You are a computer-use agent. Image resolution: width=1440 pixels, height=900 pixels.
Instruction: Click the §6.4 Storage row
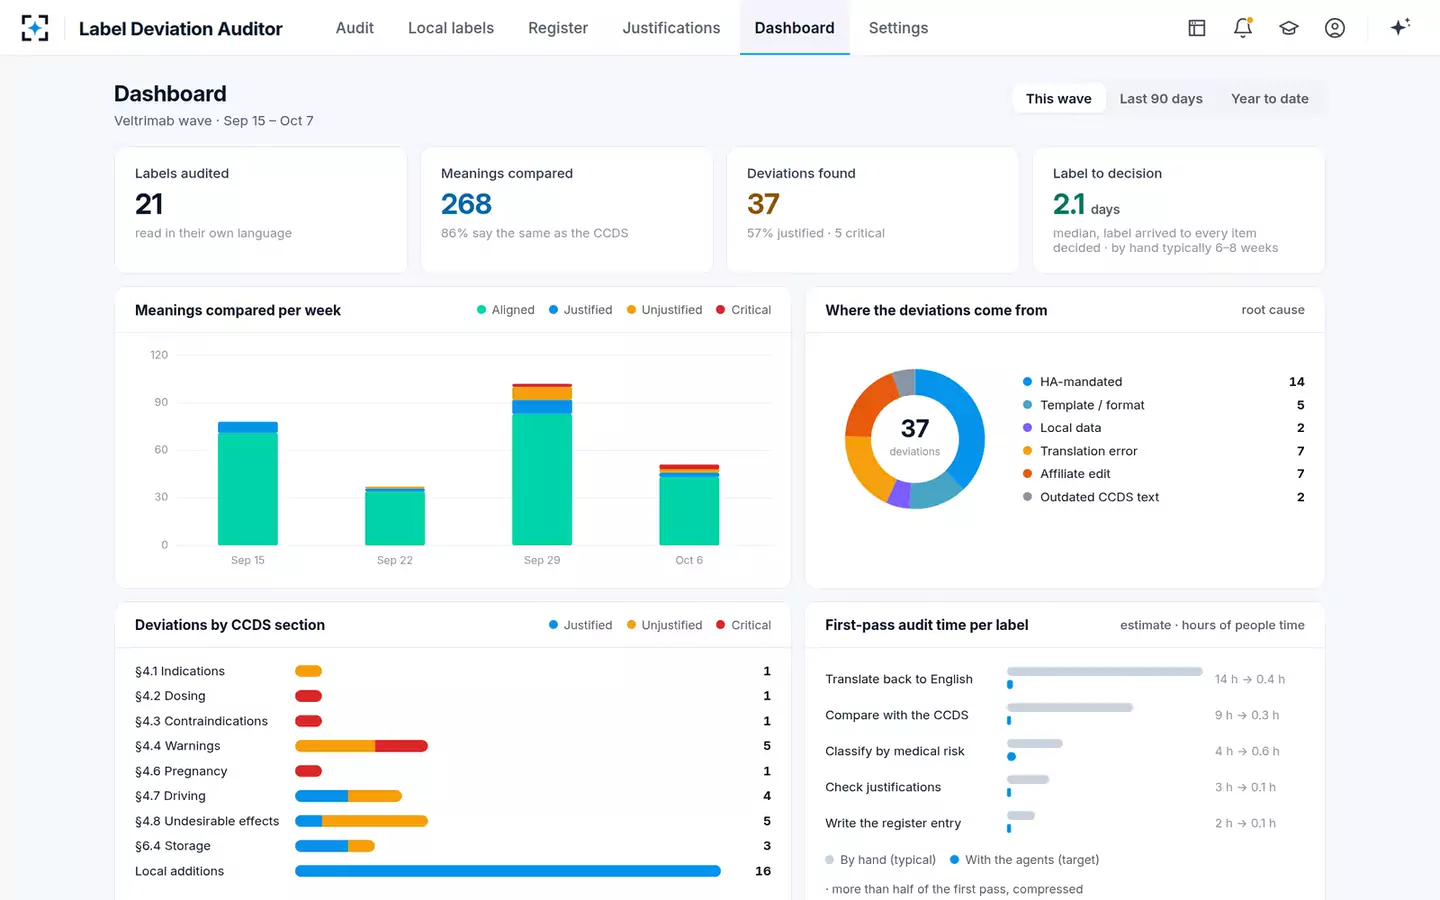pos(453,846)
